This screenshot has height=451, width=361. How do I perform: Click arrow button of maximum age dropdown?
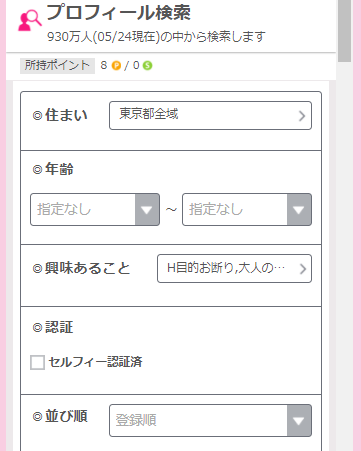(299, 210)
